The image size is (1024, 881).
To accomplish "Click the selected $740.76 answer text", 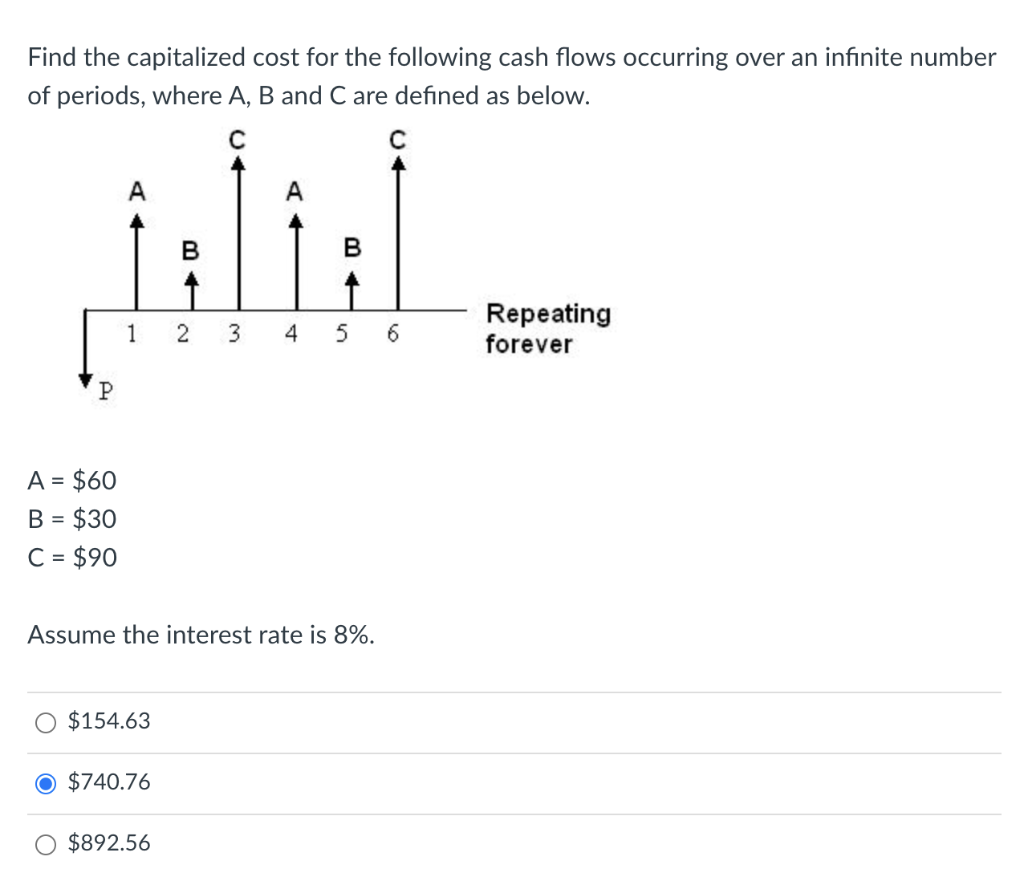I will click(x=110, y=782).
